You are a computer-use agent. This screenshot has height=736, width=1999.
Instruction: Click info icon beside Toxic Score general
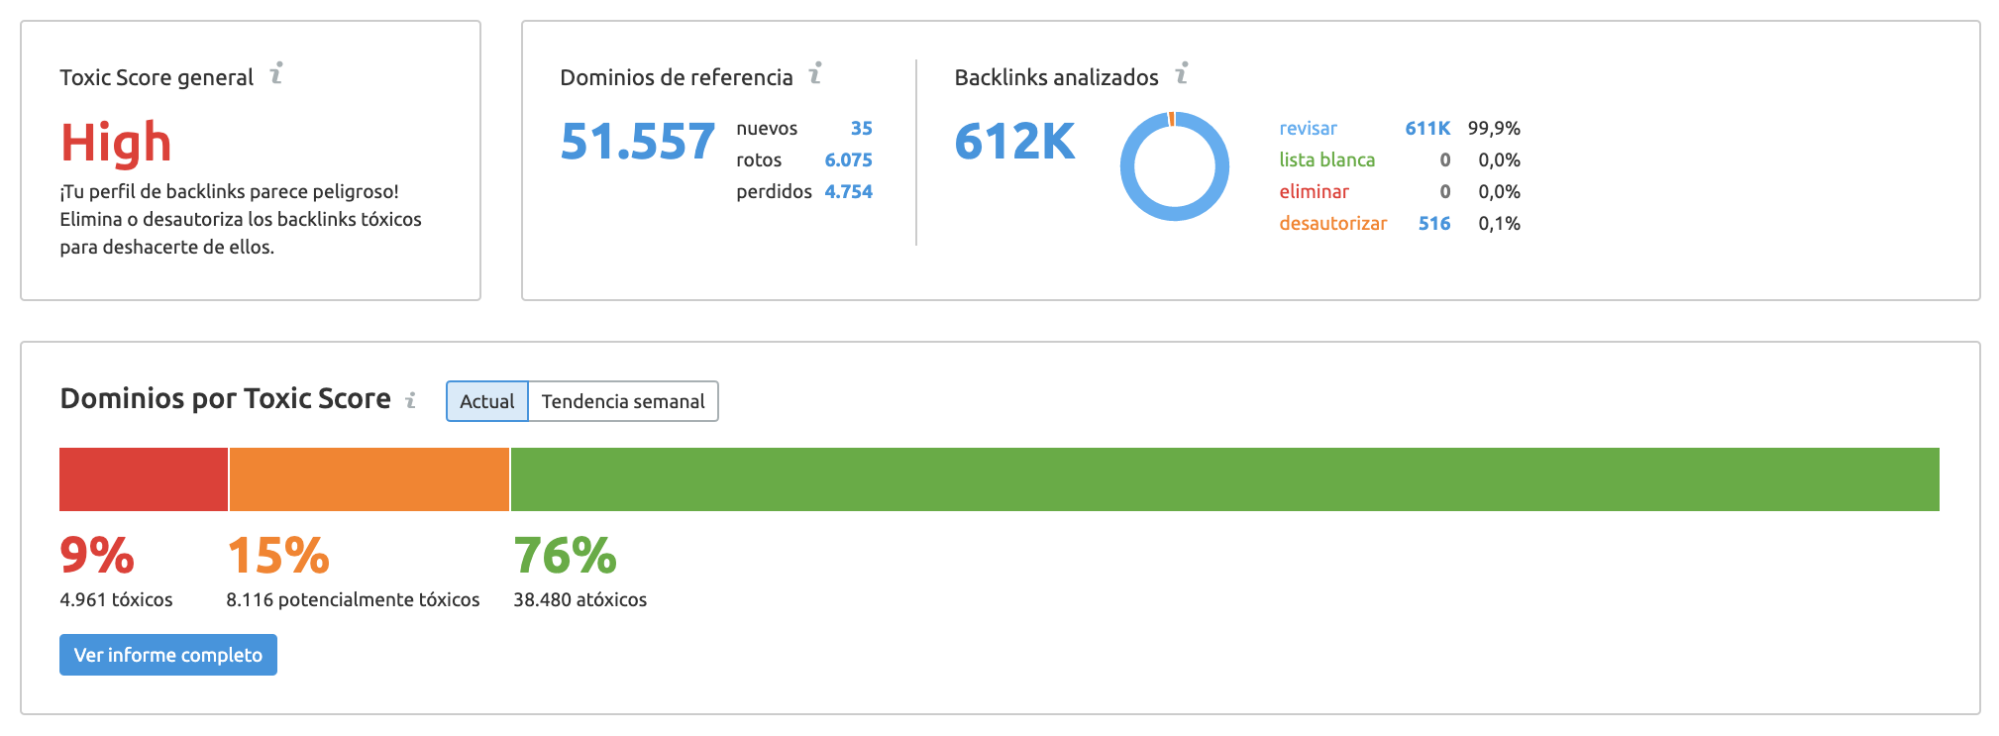pyautogui.click(x=276, y=73)
